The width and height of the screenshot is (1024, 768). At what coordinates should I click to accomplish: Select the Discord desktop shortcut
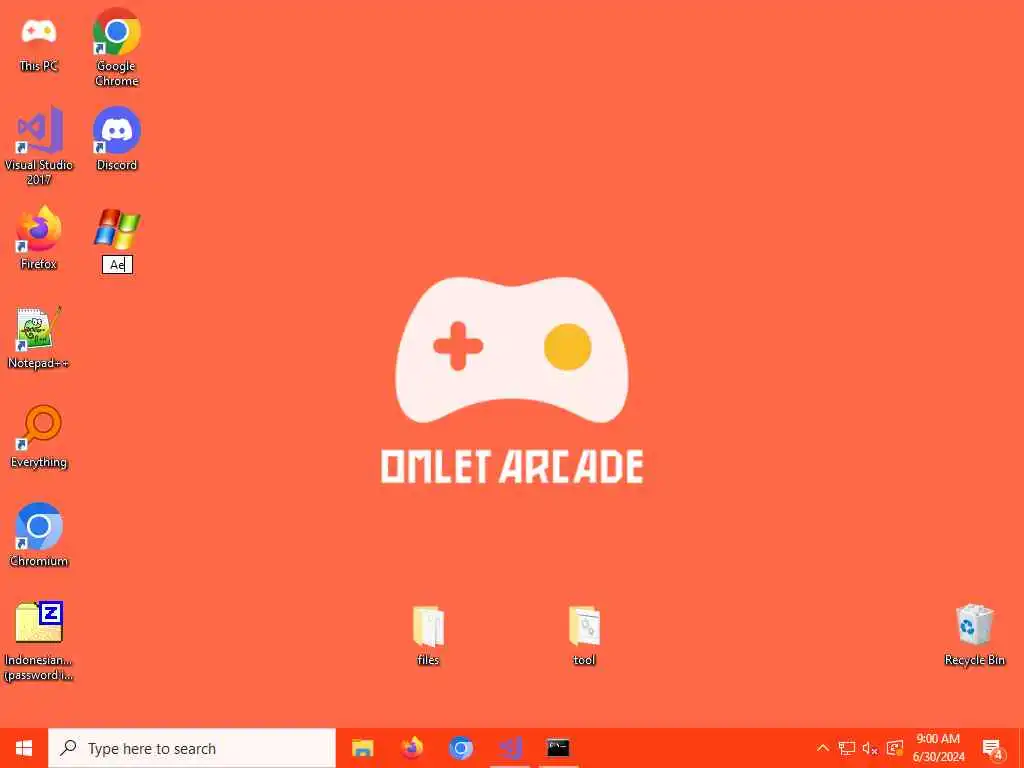pos(117,138)
